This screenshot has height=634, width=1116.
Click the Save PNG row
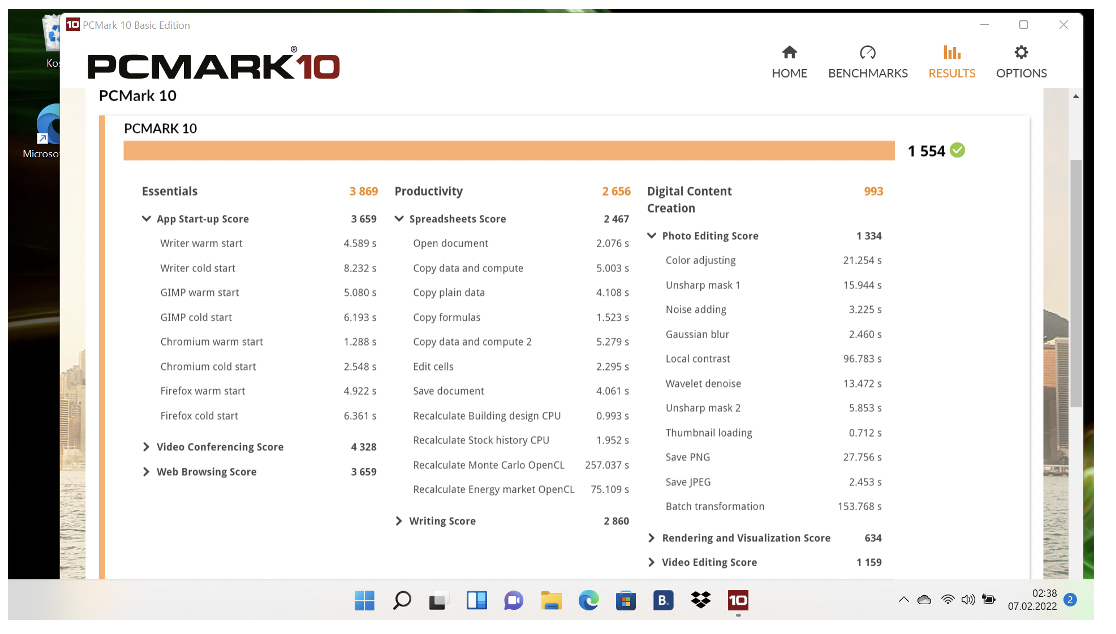774,458
